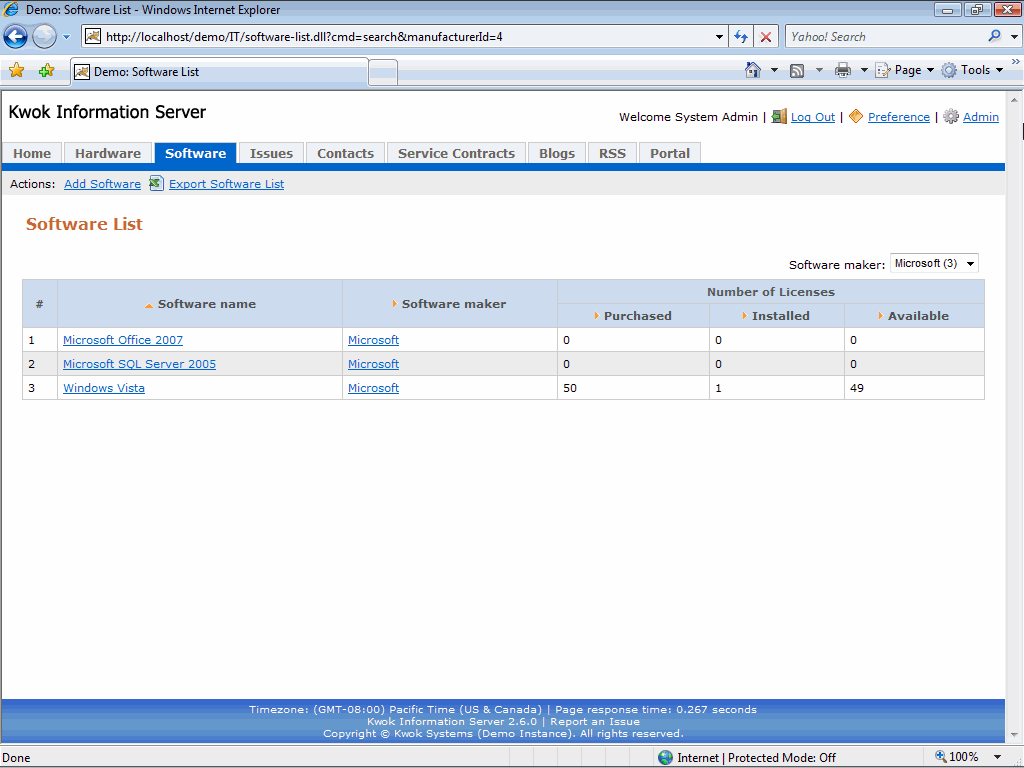Click Microsoft maker link in Office 2007 row
Screen dimensions: 1024x768
click(373, 340)
